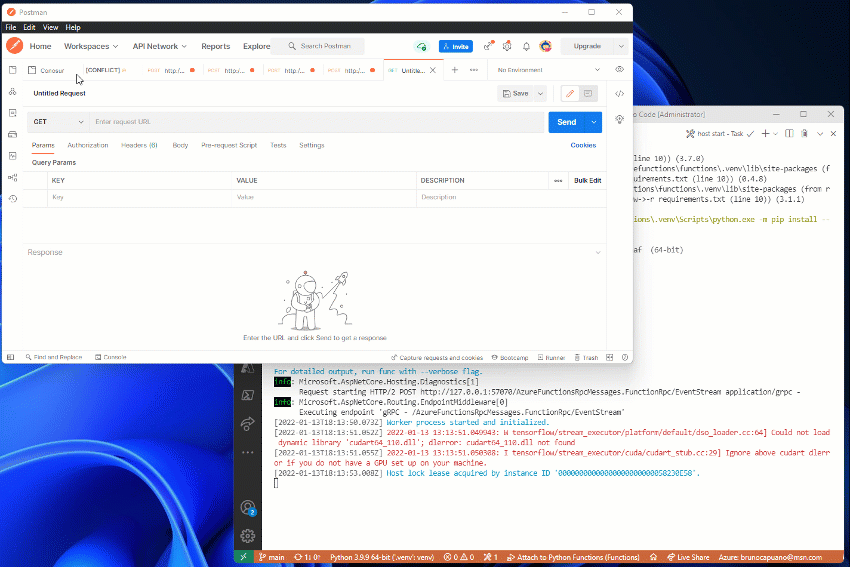Click the Save button
850x567 pixels.
516,94
